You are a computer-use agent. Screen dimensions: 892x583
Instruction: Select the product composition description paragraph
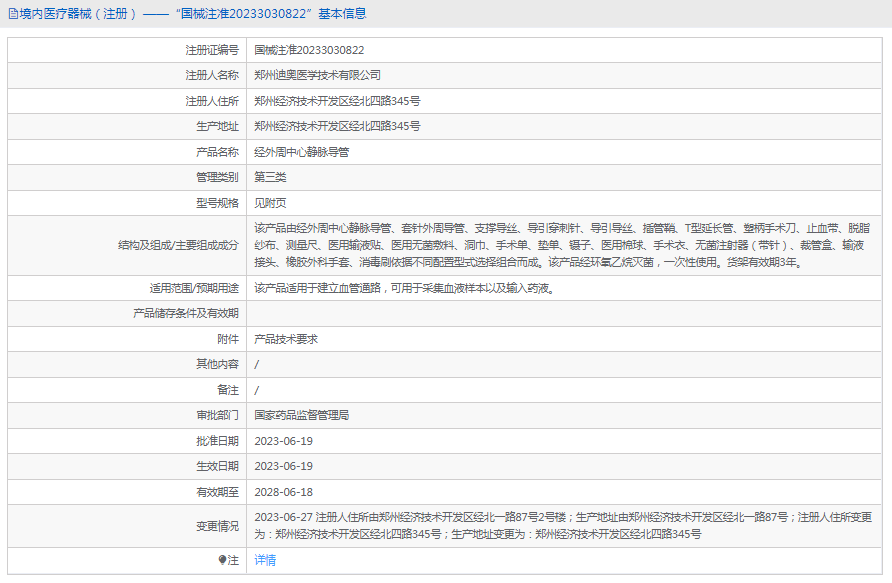(562, 245)
